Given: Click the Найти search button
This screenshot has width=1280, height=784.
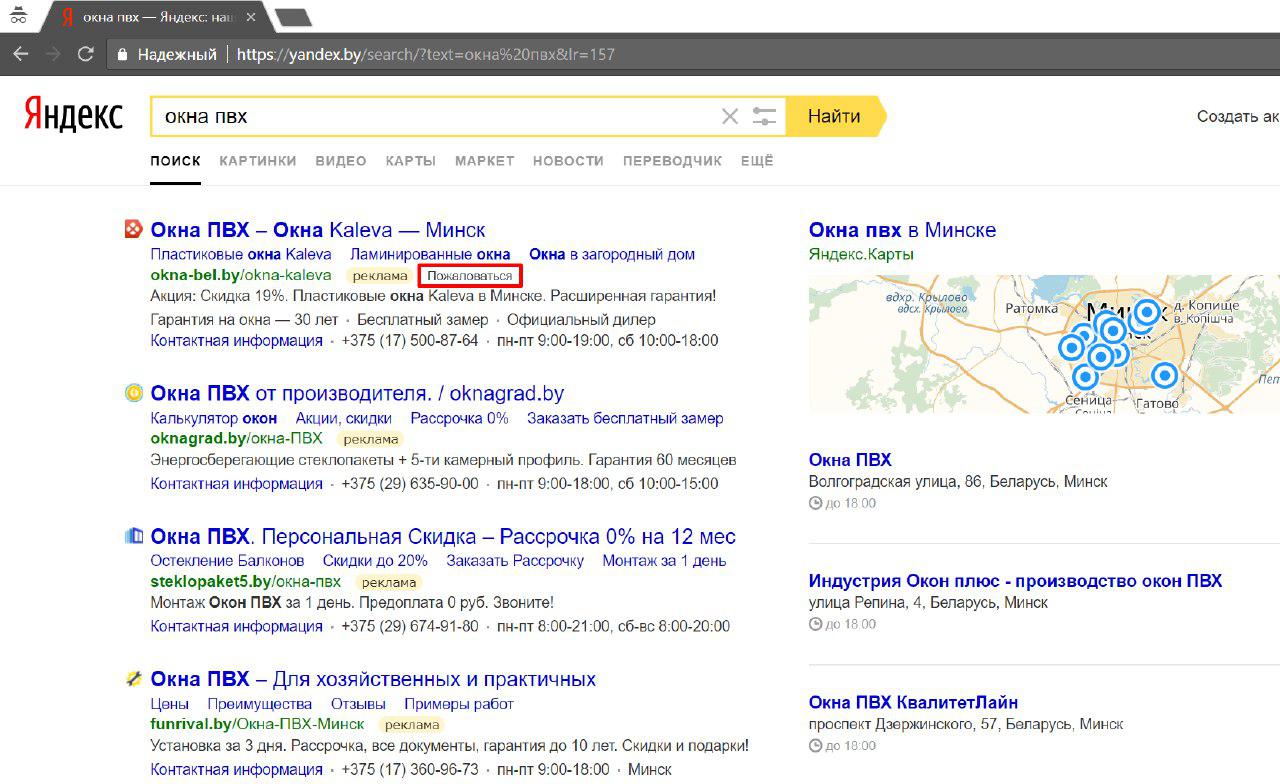Looking at the screenshot, I should tap(834, 116).
